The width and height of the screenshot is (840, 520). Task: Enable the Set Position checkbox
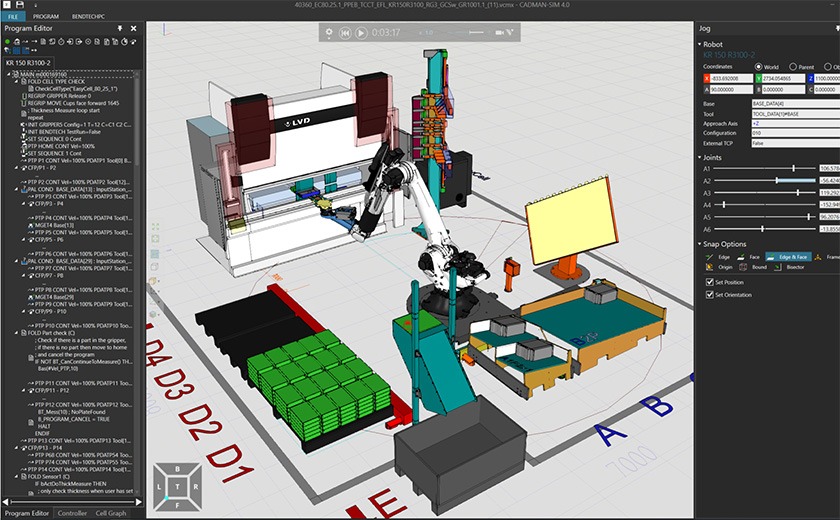tap(709, 283)
